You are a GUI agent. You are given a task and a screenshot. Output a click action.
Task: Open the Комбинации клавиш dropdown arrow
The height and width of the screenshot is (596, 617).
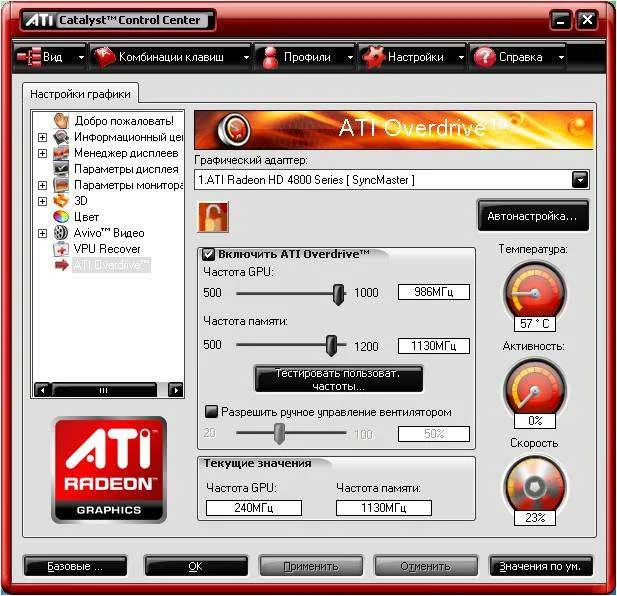(246, 57)
